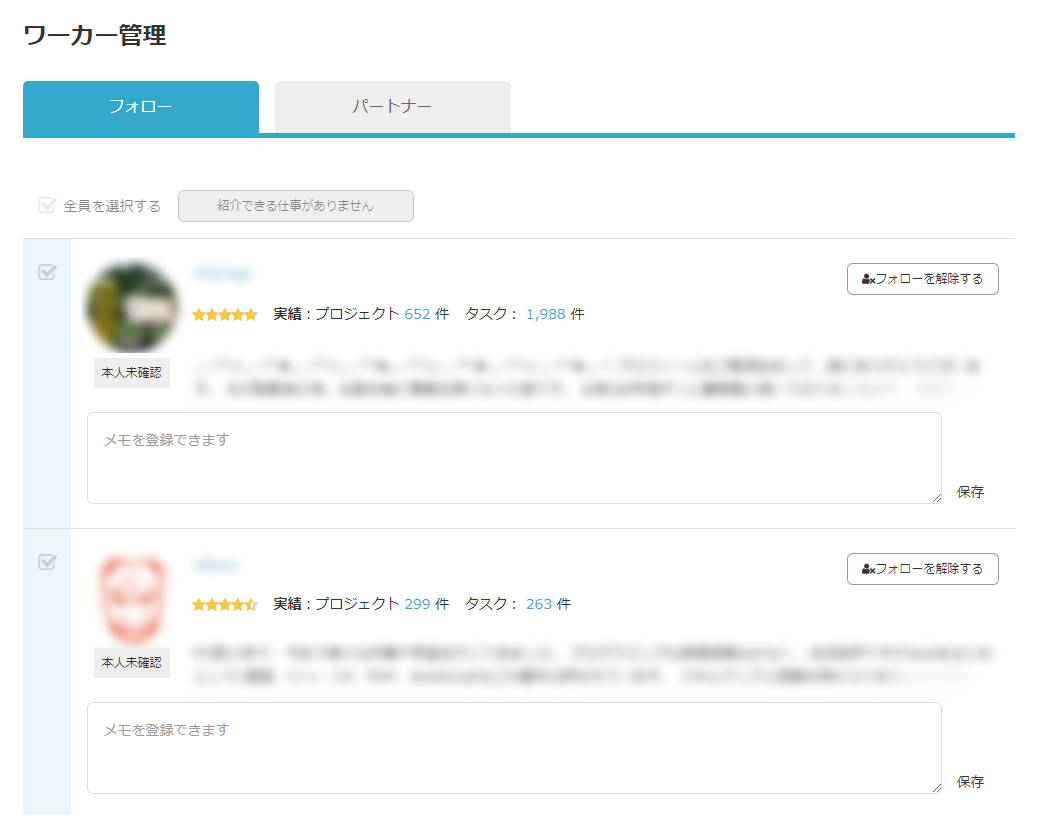Unfollow the first worker with フォローを解除する
This screenshot has width=1044, height=837.
point(922,279)
